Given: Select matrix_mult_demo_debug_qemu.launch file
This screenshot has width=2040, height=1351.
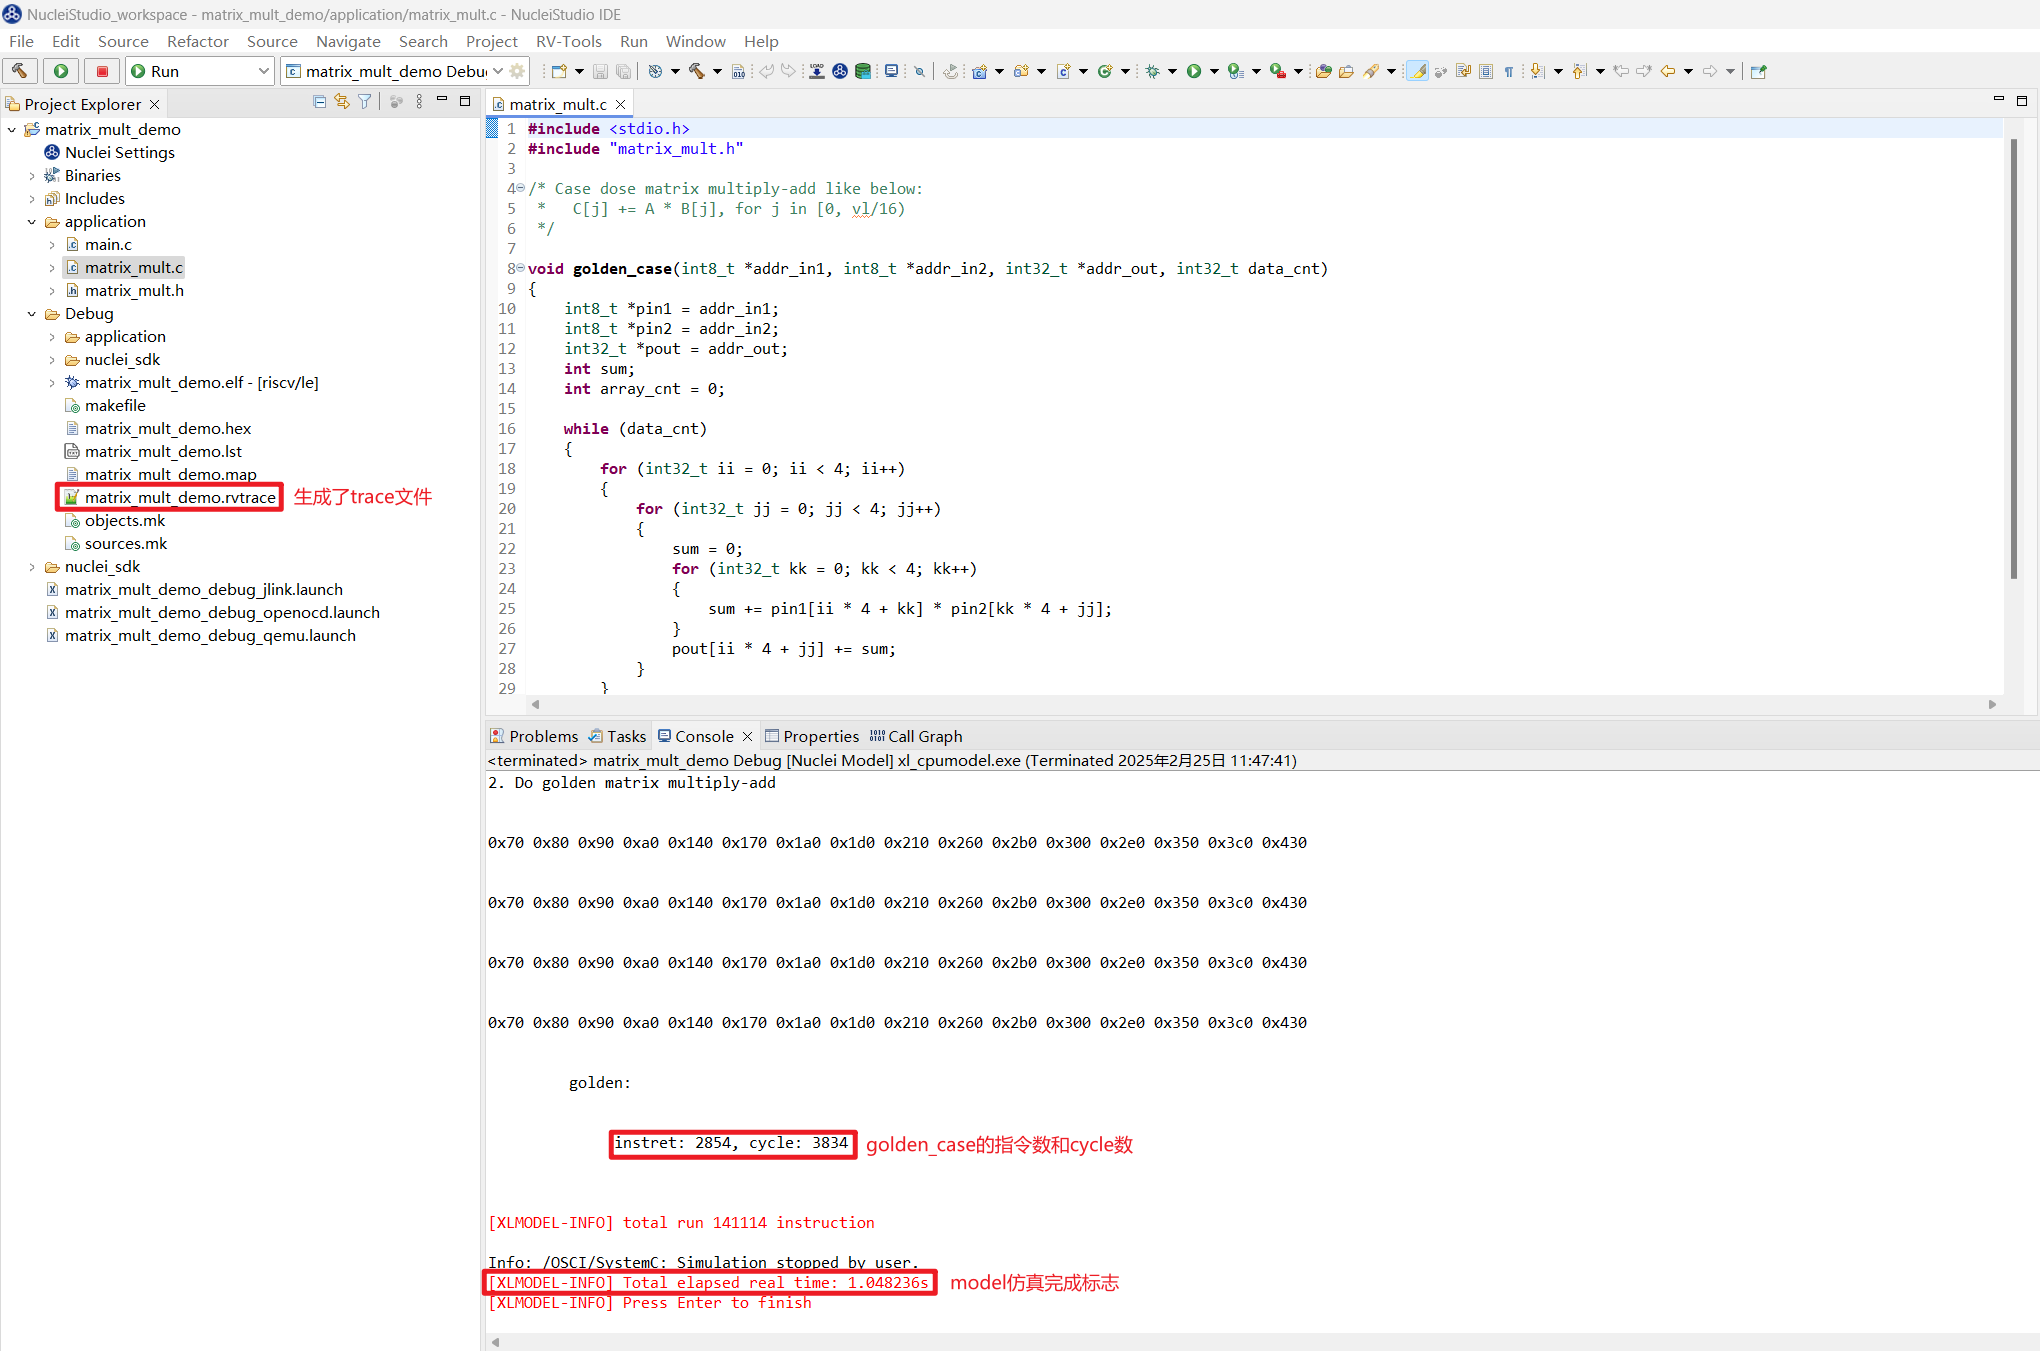Looking at the screenshot, I should coord(201,635).
